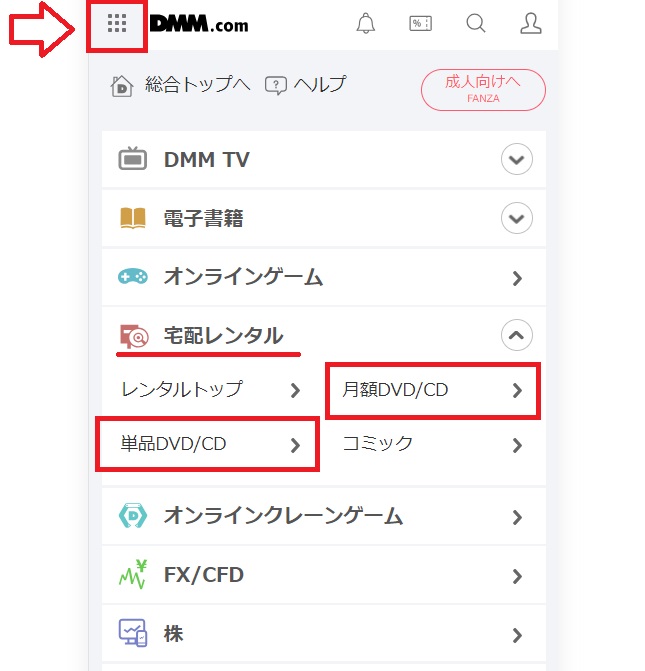The image size is (645, 671).
Task: Click the home icon beside 総合トップへ
Action: click(x=122, y=86)
